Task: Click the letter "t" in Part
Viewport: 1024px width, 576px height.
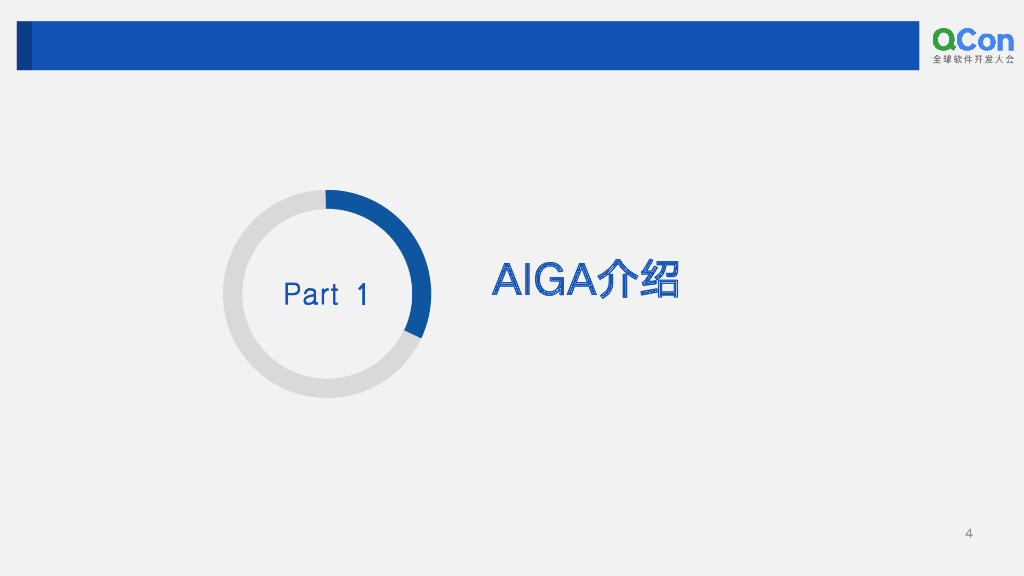Action: (x=335, y=296)
